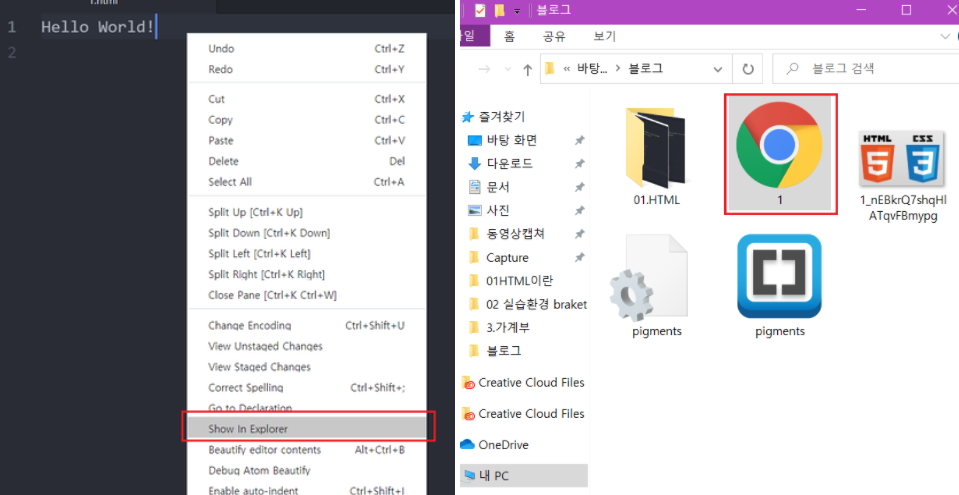959x495 pixels.
Task: Choose Split Up in the context menu
Action: (306, 212)
